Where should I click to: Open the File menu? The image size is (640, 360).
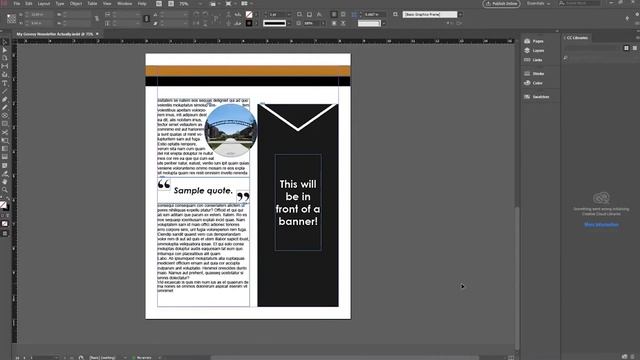click(17, 4)
